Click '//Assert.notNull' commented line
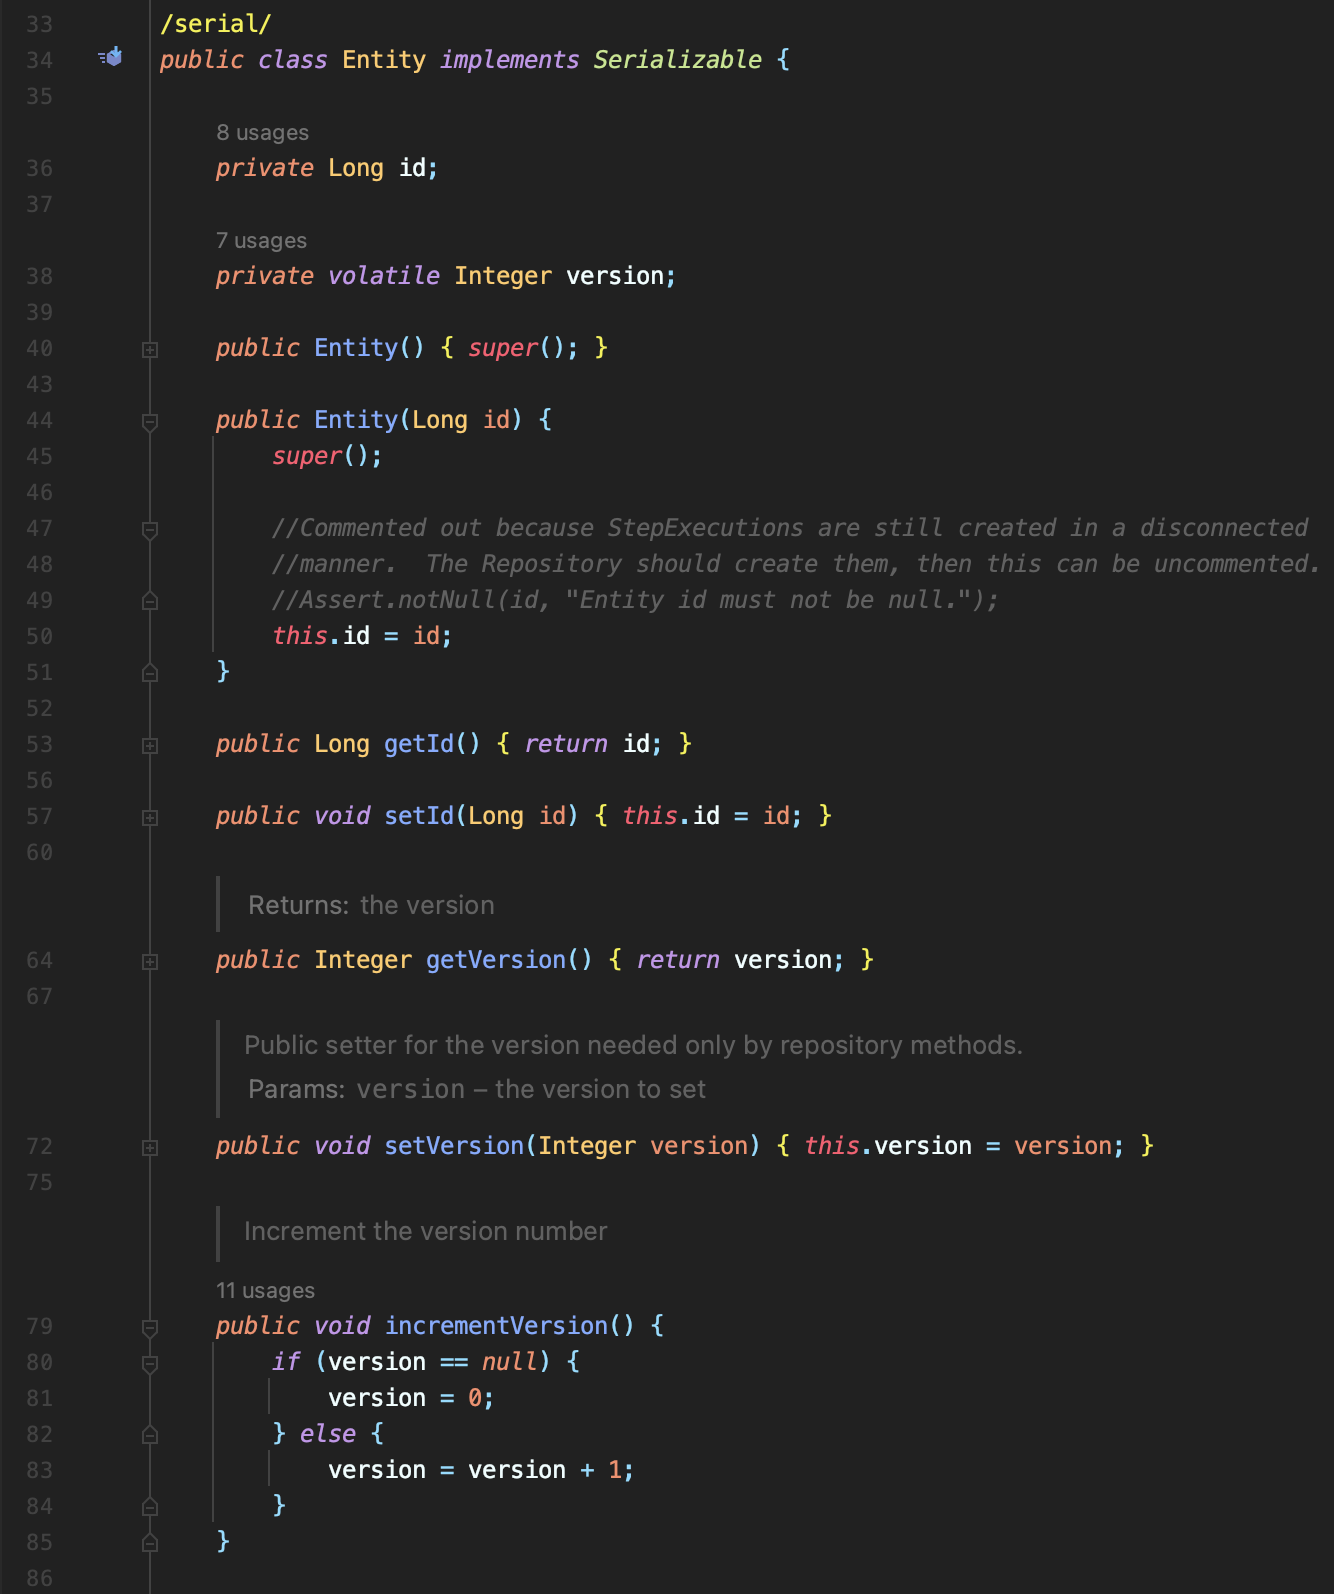The image size is (1334, 1594). tap(635, 600)
